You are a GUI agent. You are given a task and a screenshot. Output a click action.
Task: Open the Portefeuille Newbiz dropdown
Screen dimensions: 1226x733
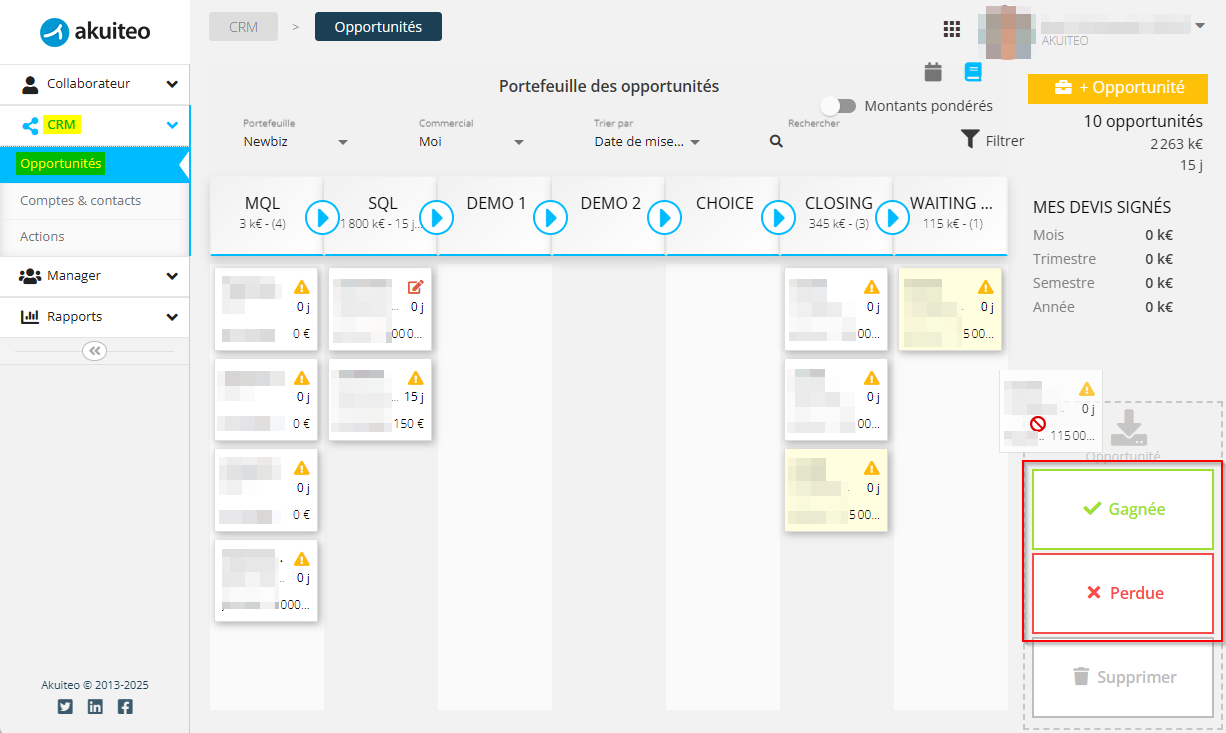coord(295,142)
